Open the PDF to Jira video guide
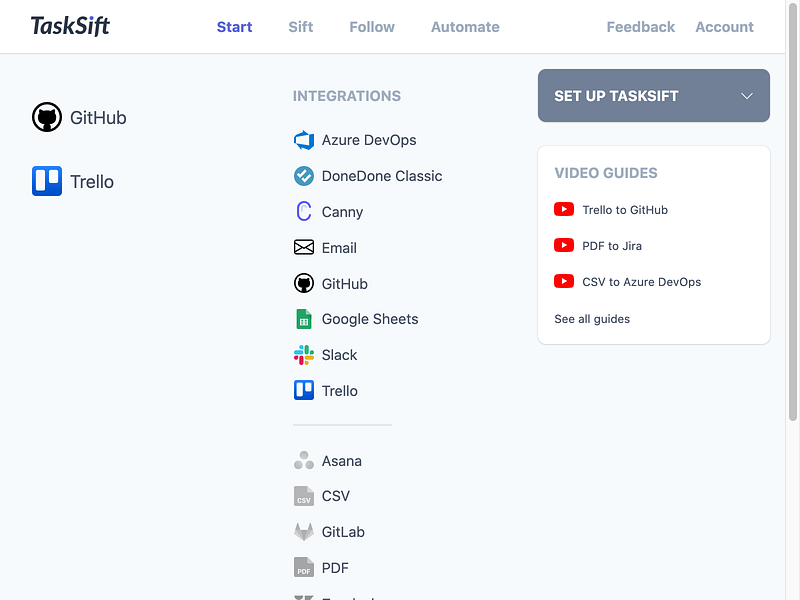This screenshot has width=800, height=600. [612, 246]
